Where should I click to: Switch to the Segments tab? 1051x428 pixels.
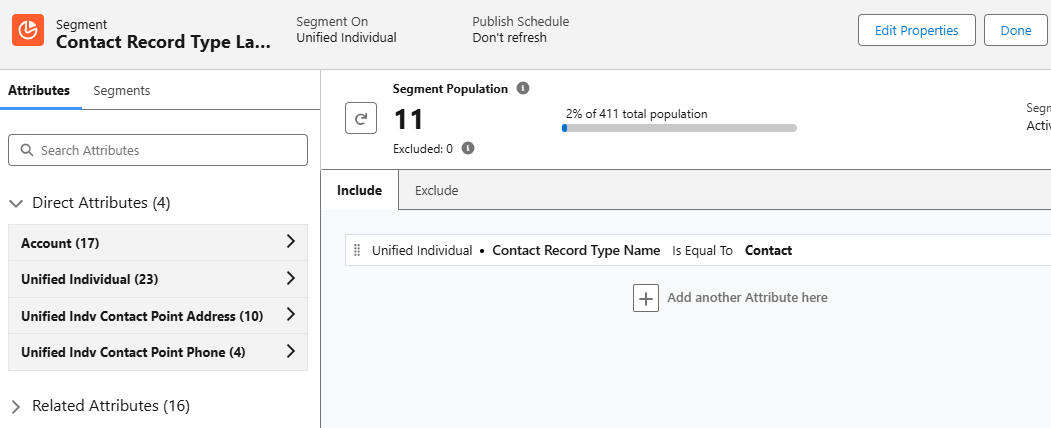[x=121, y=90]
